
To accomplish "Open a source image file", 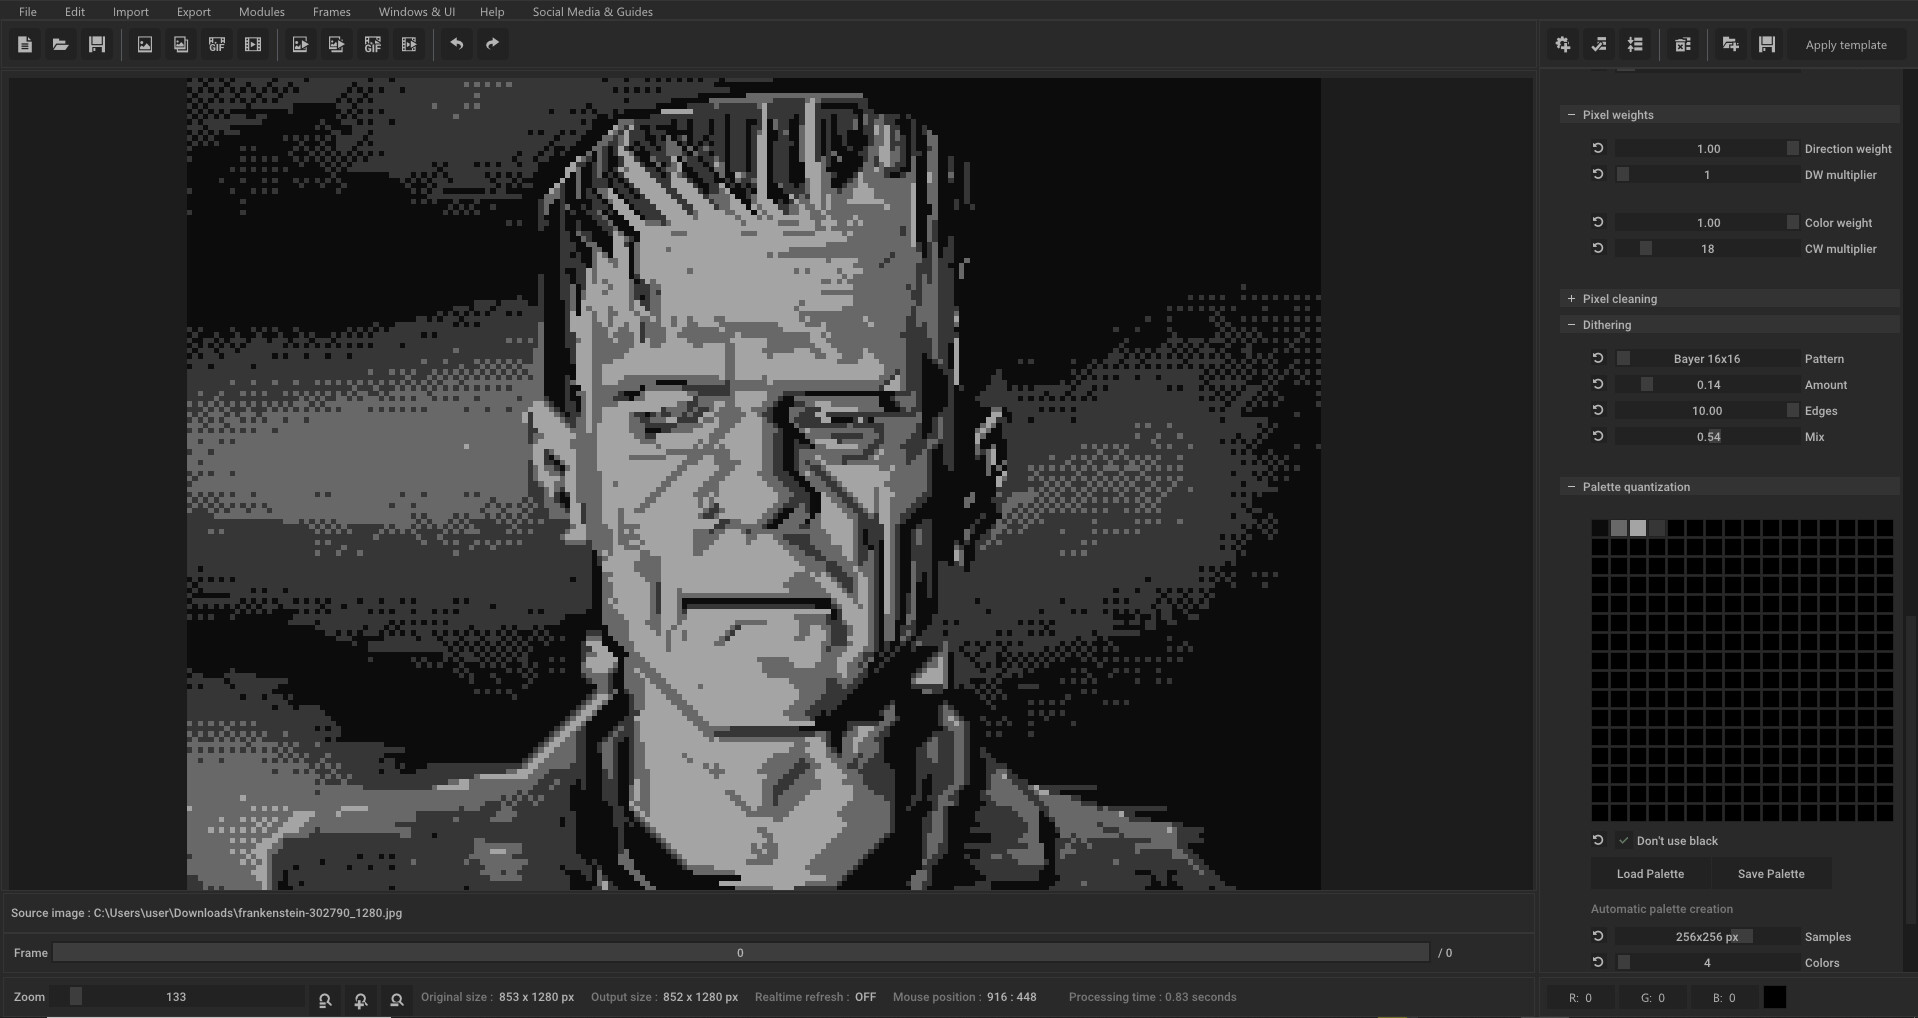I will [60, 44].
